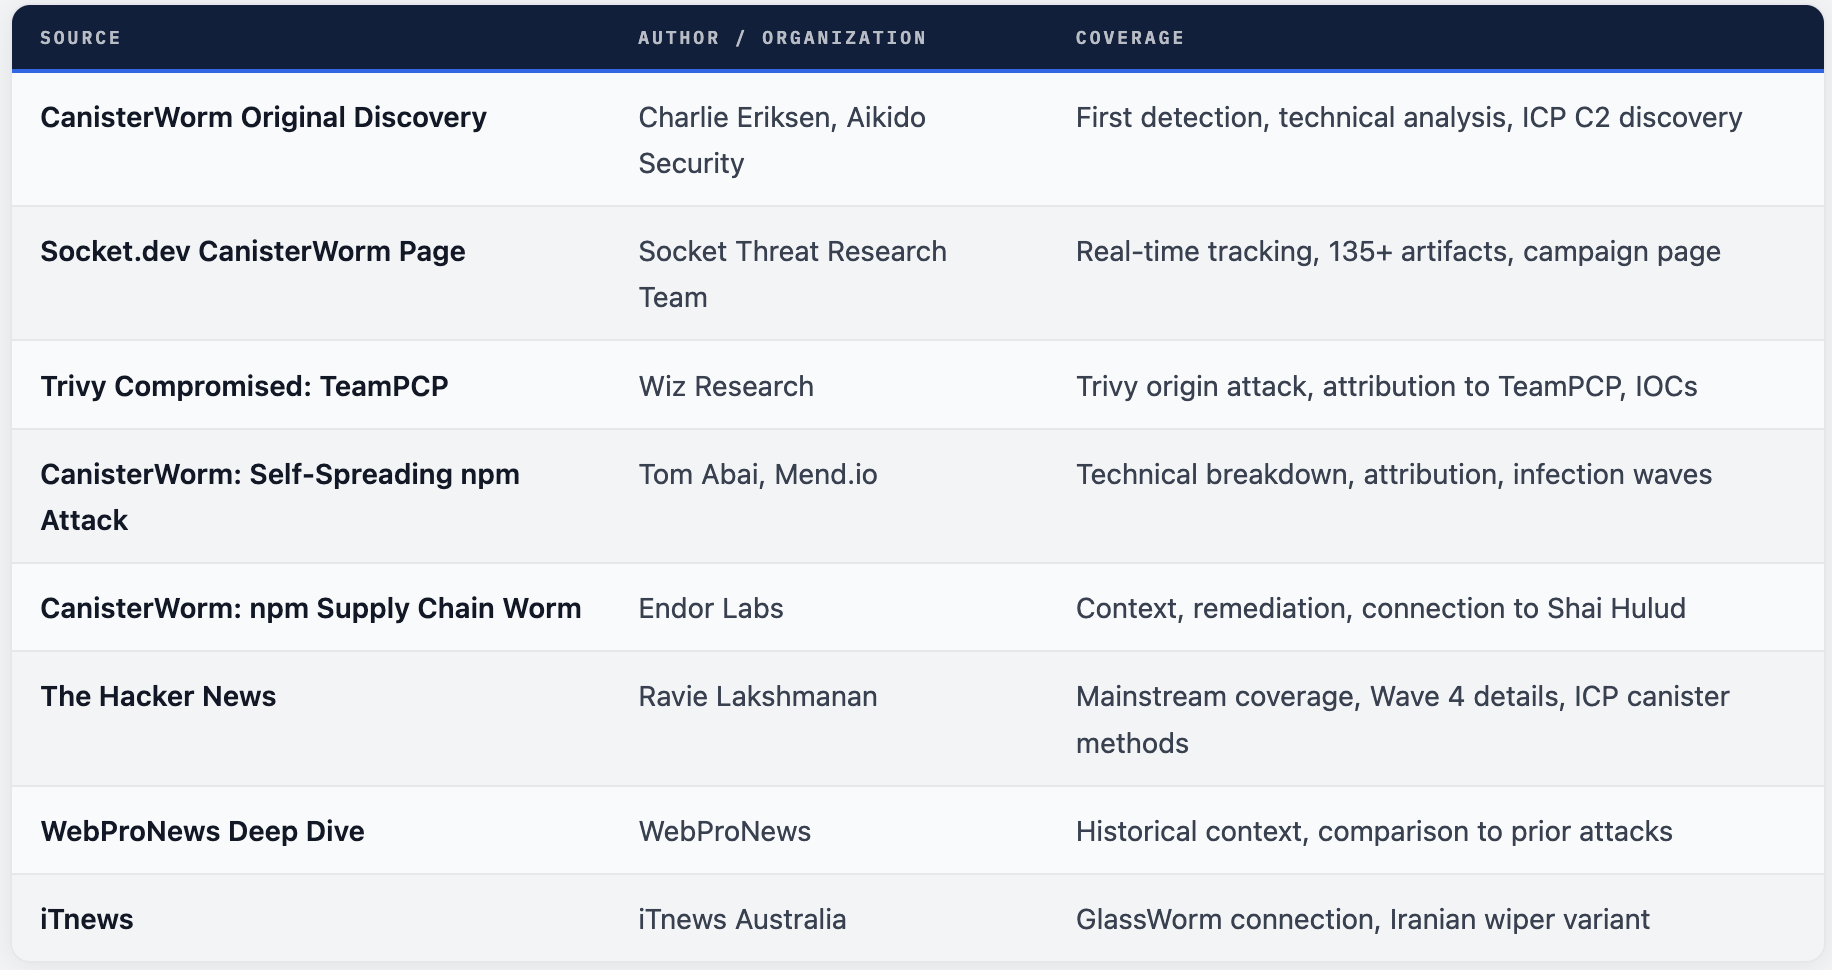Select author Tom Abai, Mend.io
1832x970 pixels.
(x=757, y=475)
